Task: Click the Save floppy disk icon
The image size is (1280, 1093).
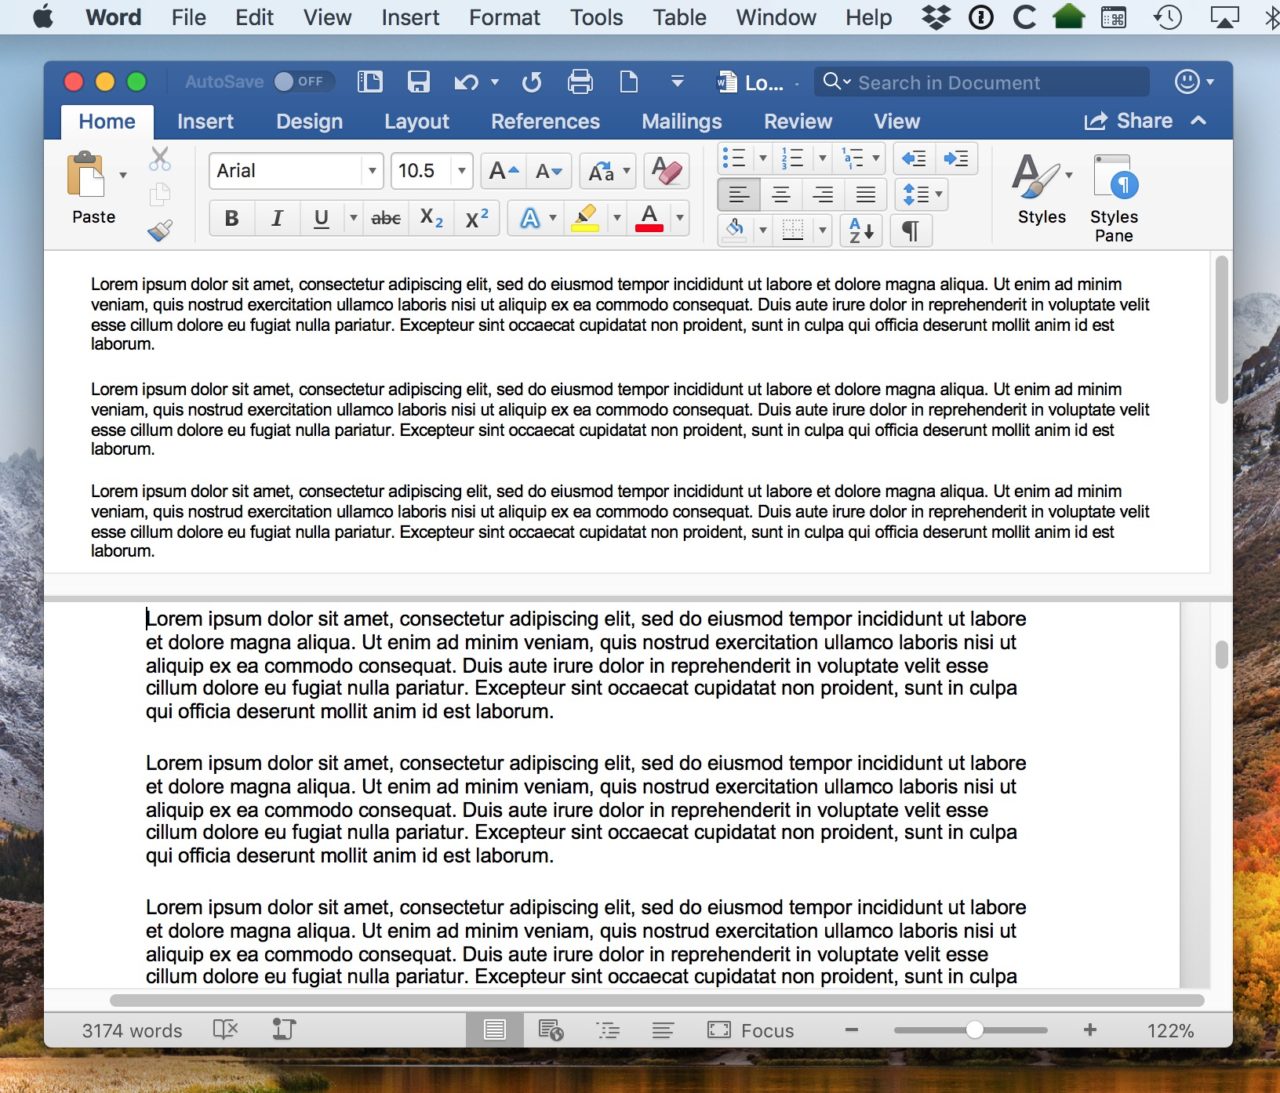Action: [418, 82]
